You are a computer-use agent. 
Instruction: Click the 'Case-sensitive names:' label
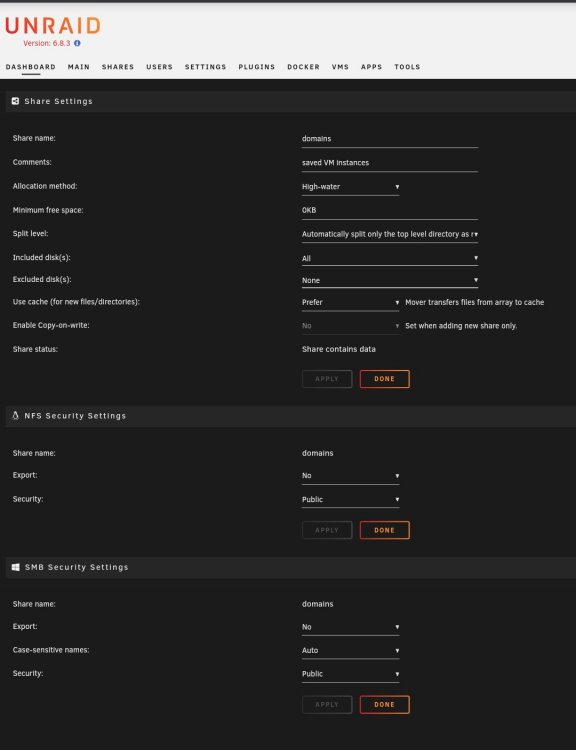pyautogui.click(x=51, y=650)
